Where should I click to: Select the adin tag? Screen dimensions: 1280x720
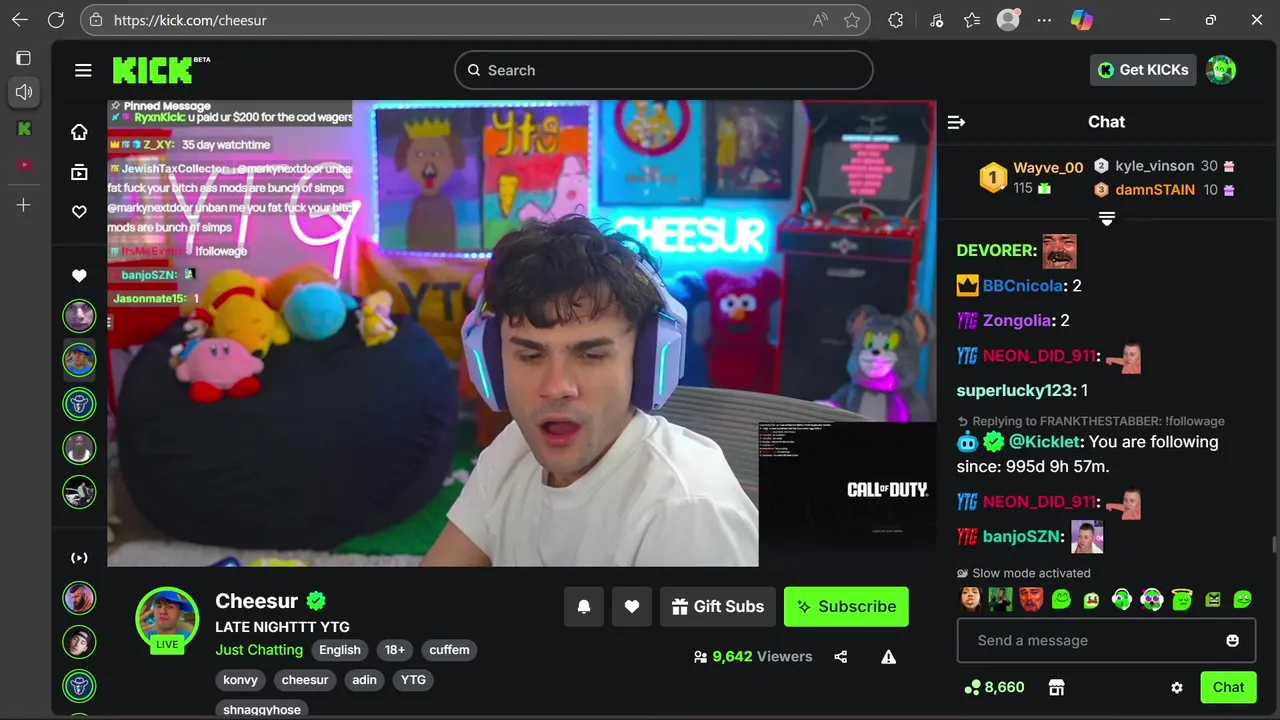pyautogui.click(x=365, y=680)
